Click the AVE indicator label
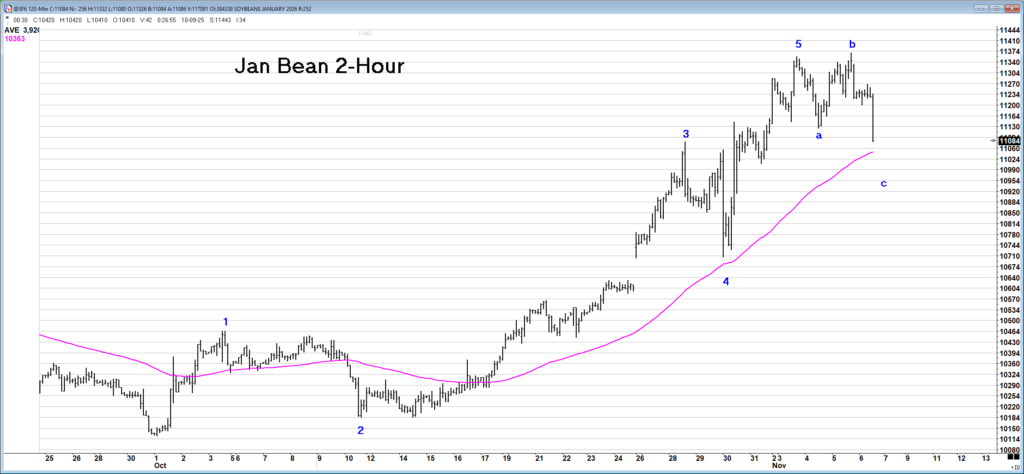This screenshot has width=1024, height=474. (x=12, y=30)
